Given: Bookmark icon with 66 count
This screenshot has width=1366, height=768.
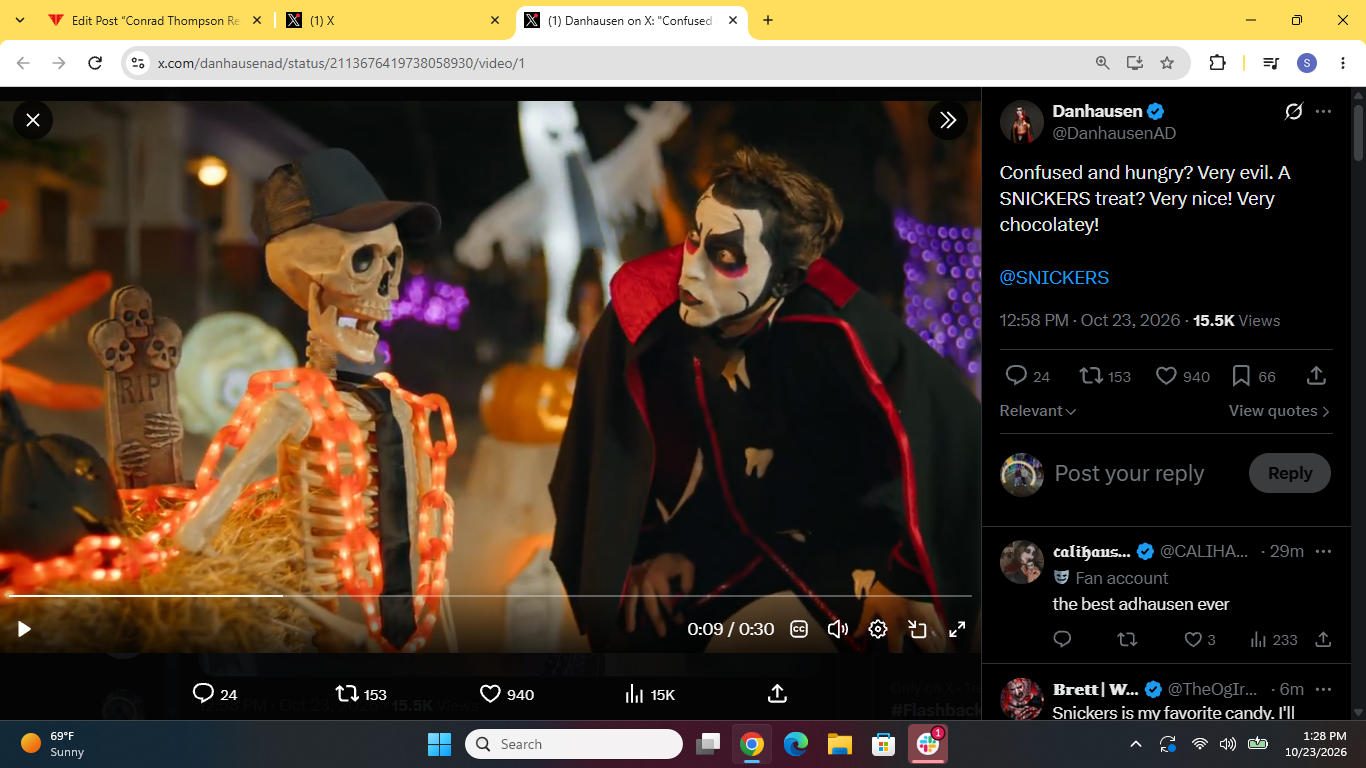Looking at the screenshot, I should tap(1253, 376).
